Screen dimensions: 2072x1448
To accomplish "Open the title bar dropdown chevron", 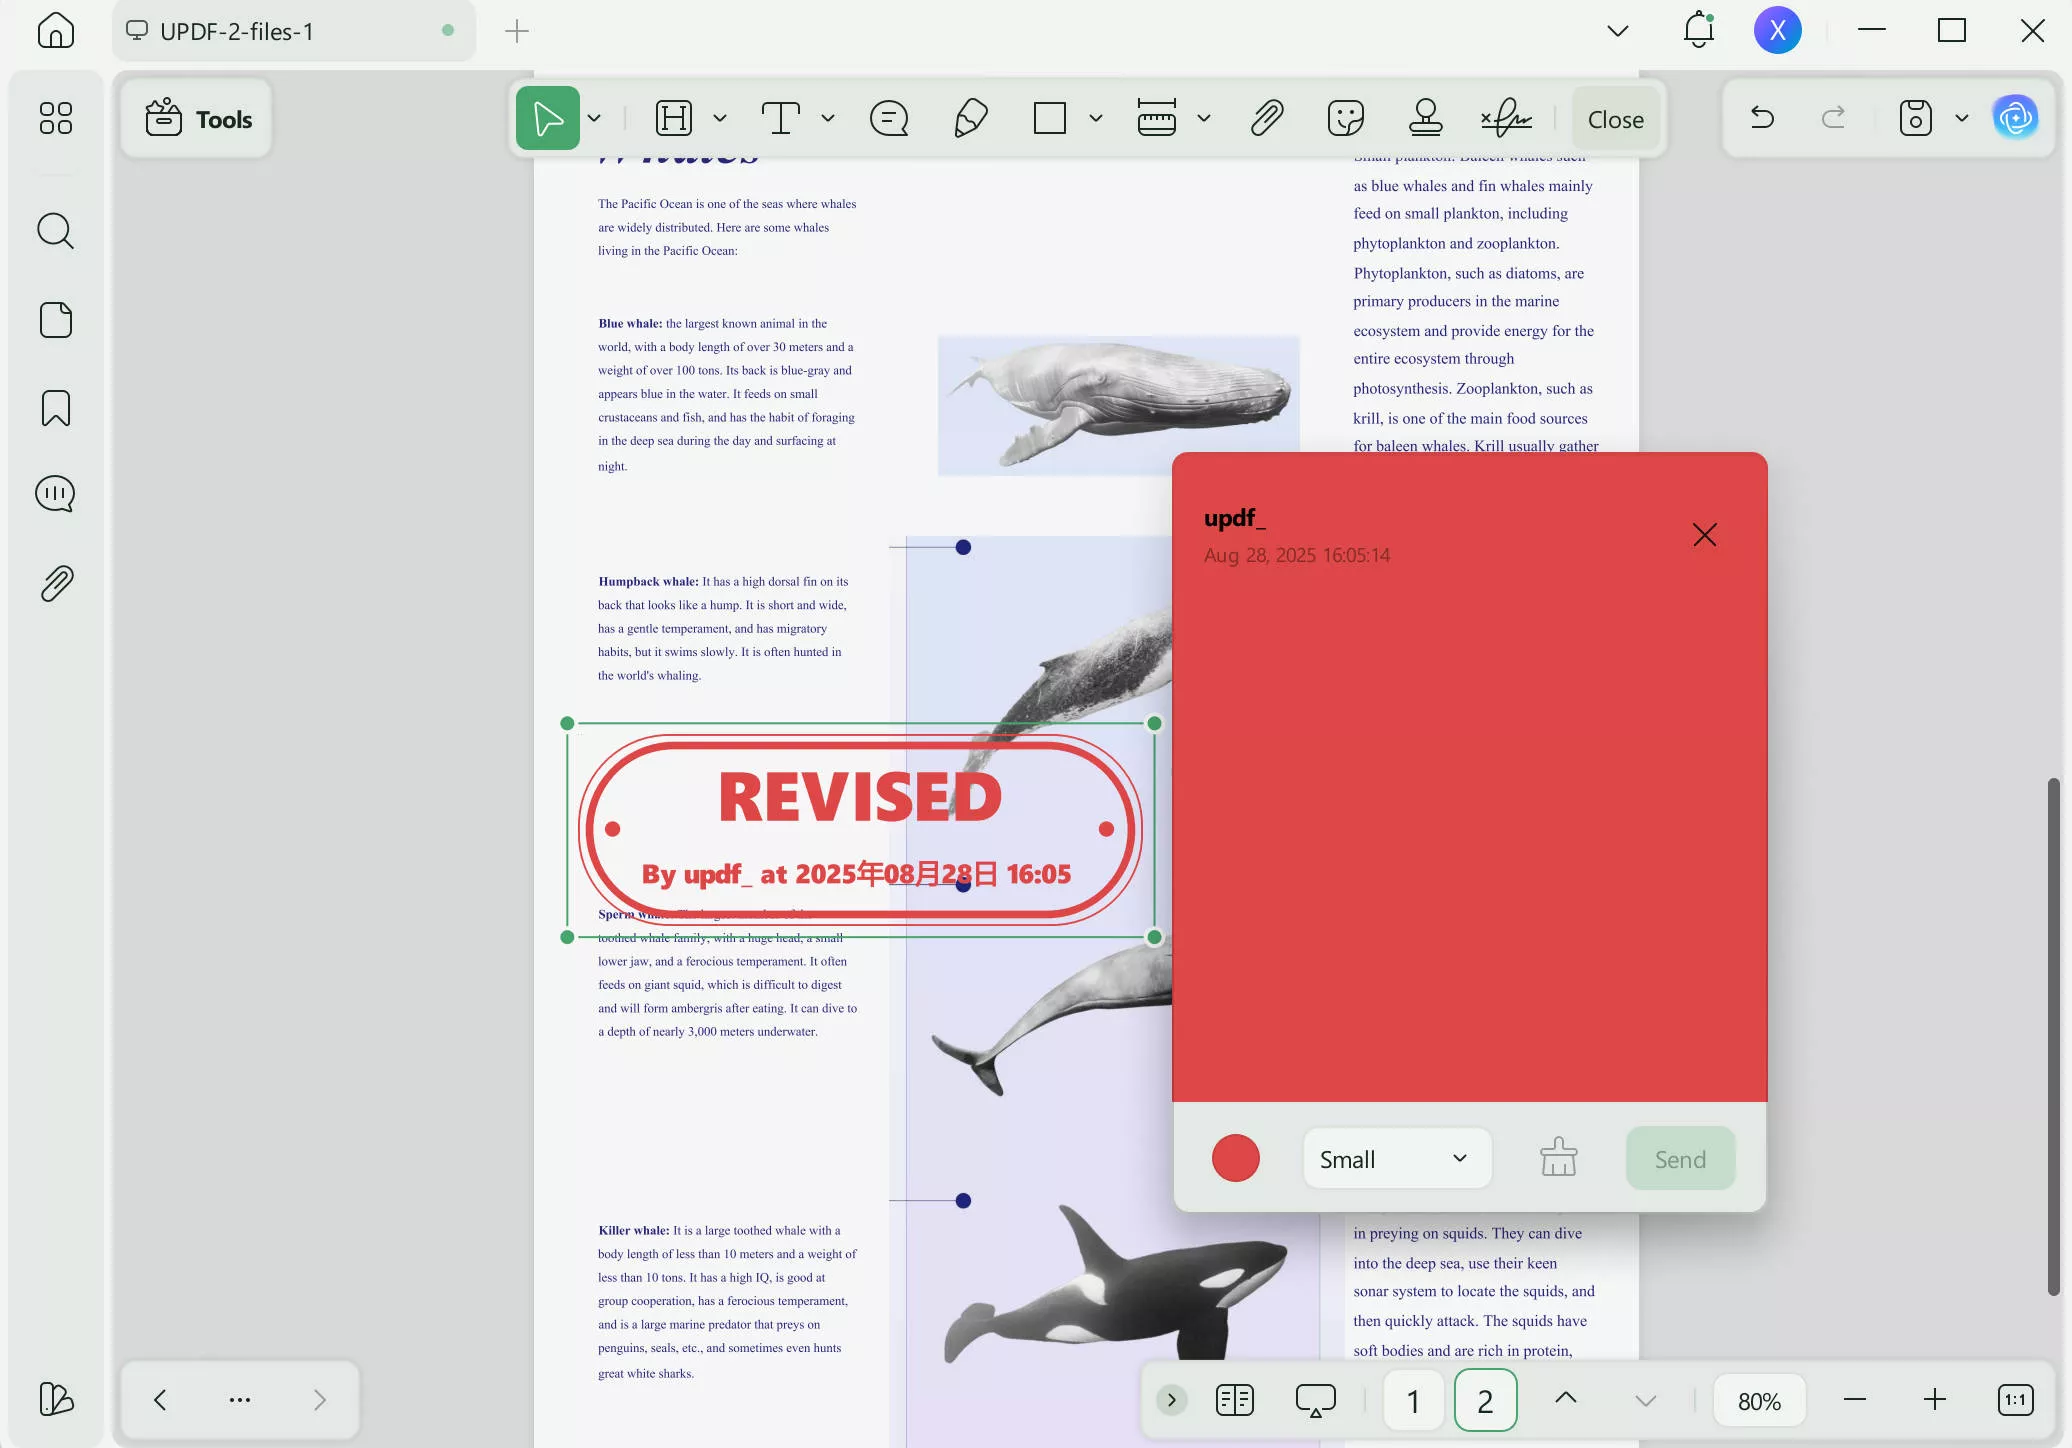I will click(1617, 31).
